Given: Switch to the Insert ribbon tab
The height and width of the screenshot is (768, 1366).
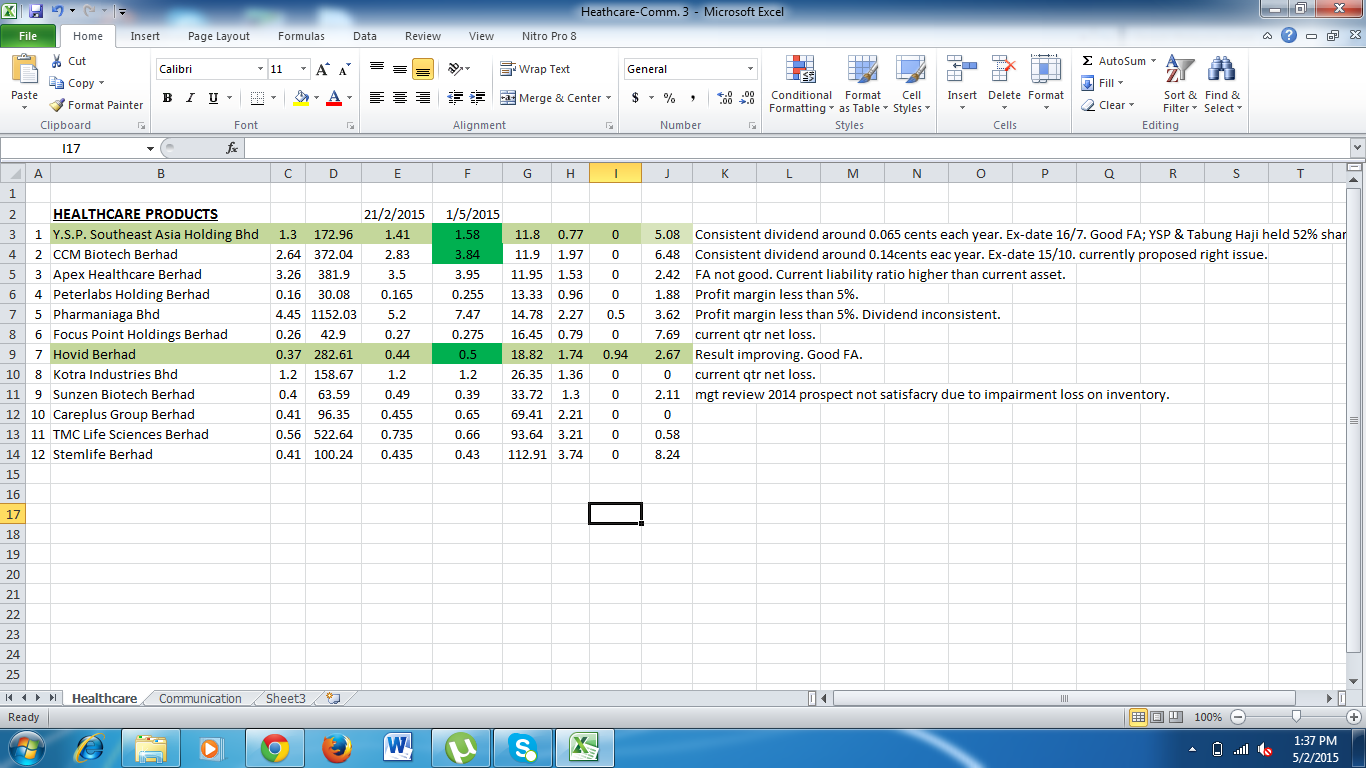Looking at the screenshot, I should [145, 36].
